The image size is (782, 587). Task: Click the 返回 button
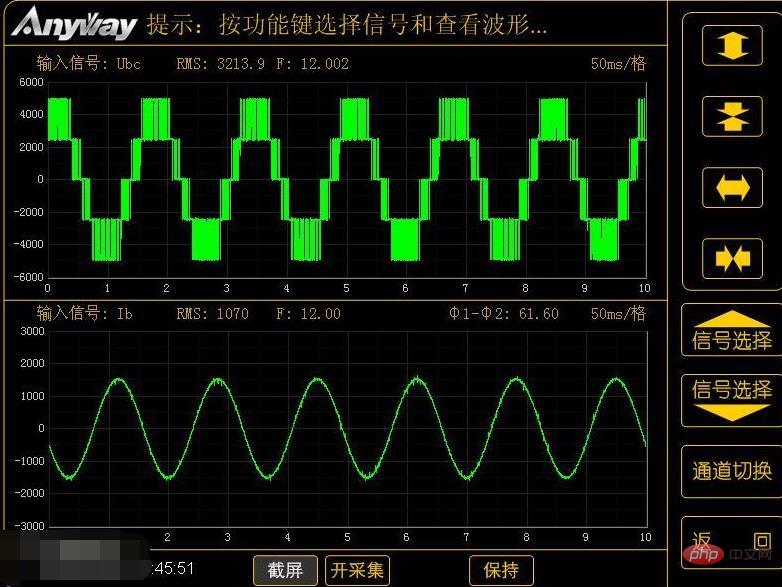pos(732,543)
